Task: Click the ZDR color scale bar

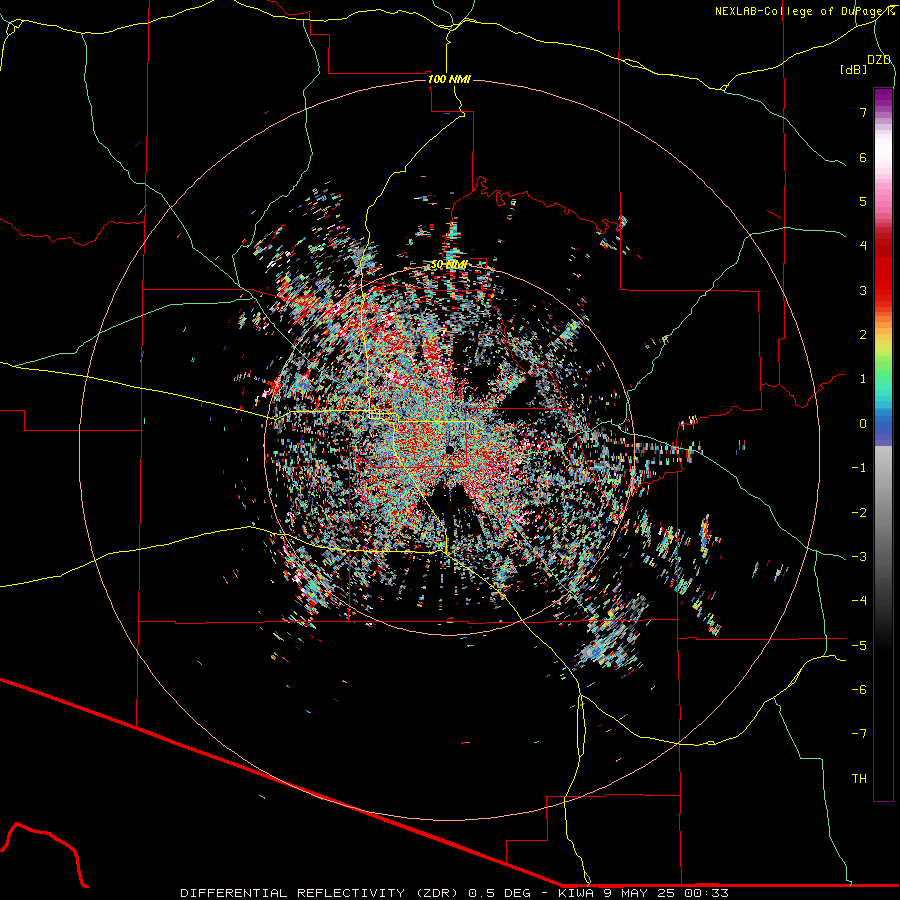Action: [883, 445]
